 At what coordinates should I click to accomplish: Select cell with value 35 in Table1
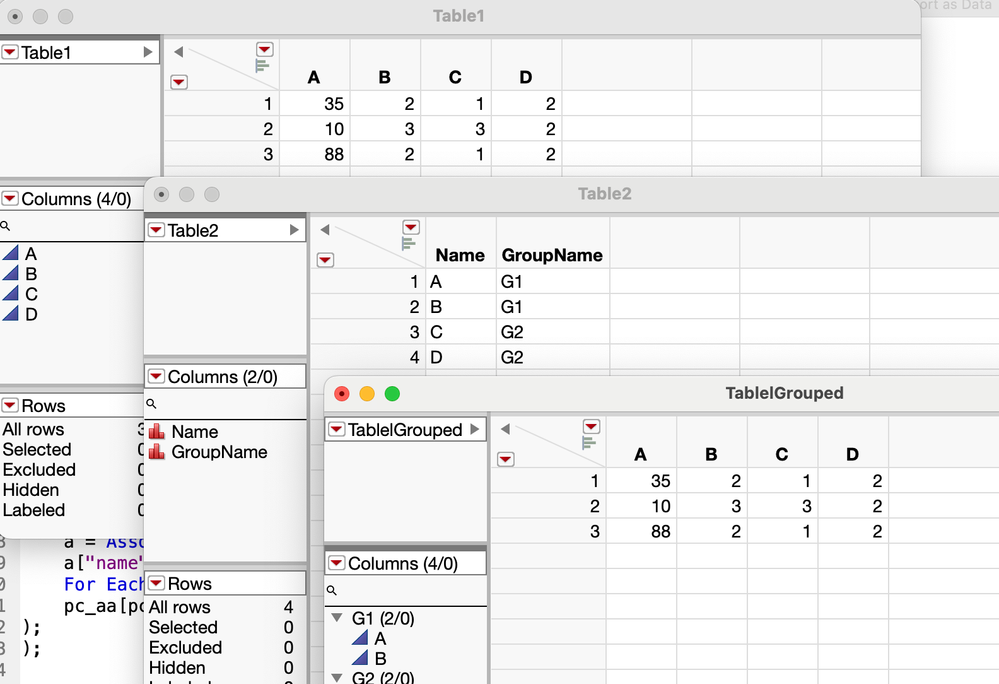(x=315, y=103)
